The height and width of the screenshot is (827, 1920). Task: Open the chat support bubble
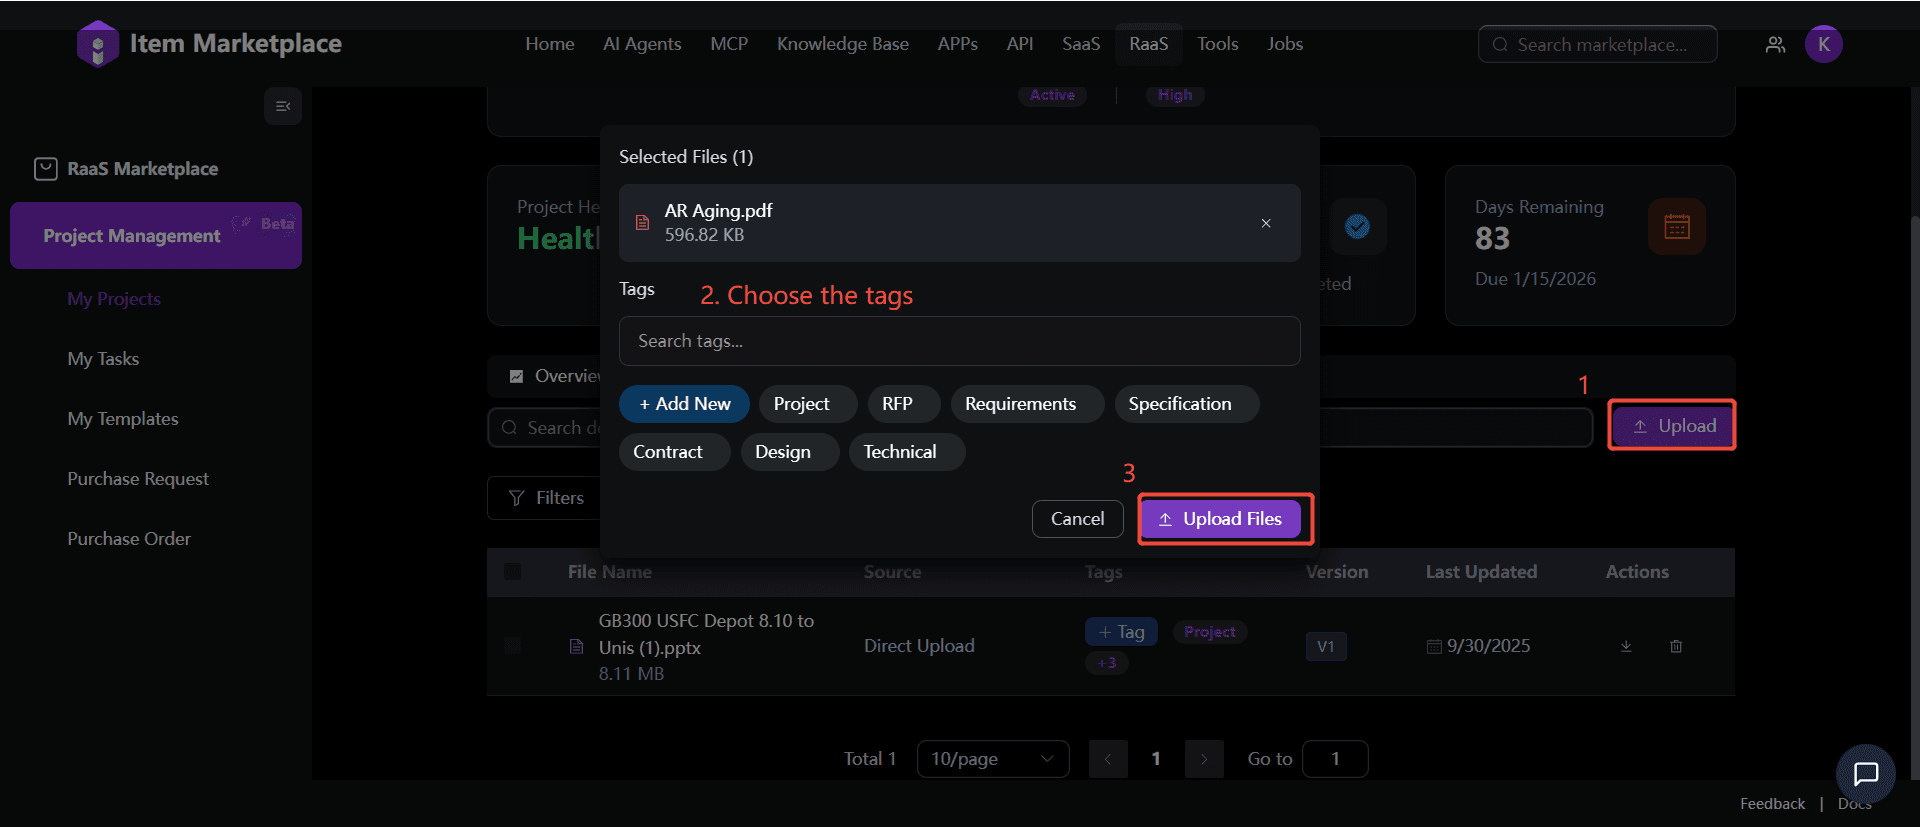tap(1865, 773)
